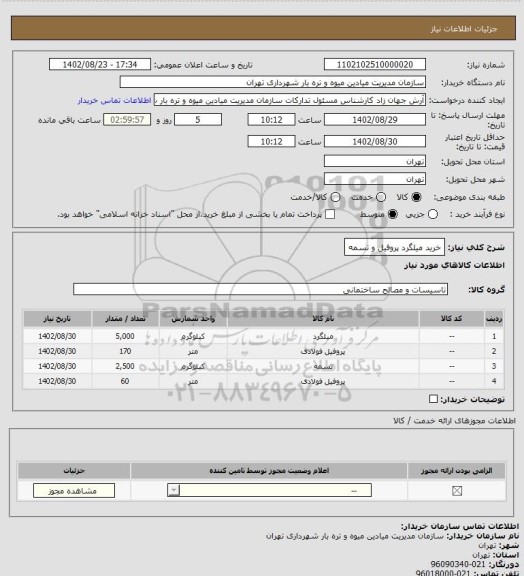524x576 pixels.
Task: Click the کد کالا column header
Action: [452, 319]
